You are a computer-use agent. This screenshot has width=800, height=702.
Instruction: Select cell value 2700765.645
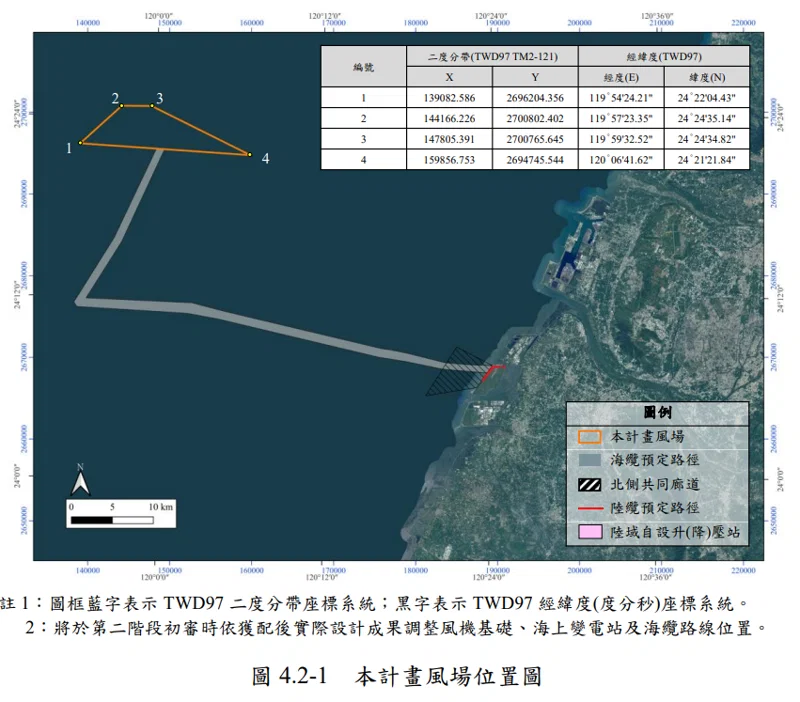(x=535, y=139)
